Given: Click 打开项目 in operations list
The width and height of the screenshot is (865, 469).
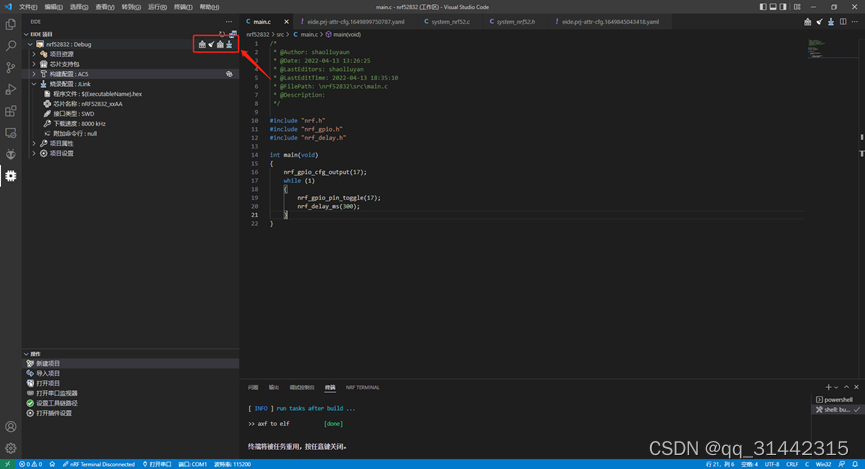Looking at the screenshot, I should [48, 383].
